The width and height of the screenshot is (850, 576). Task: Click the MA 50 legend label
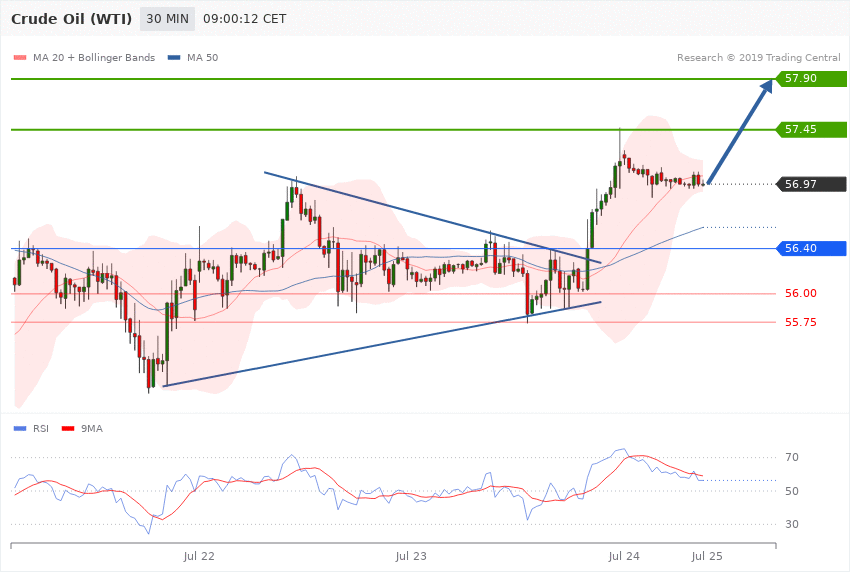[202, 57]
